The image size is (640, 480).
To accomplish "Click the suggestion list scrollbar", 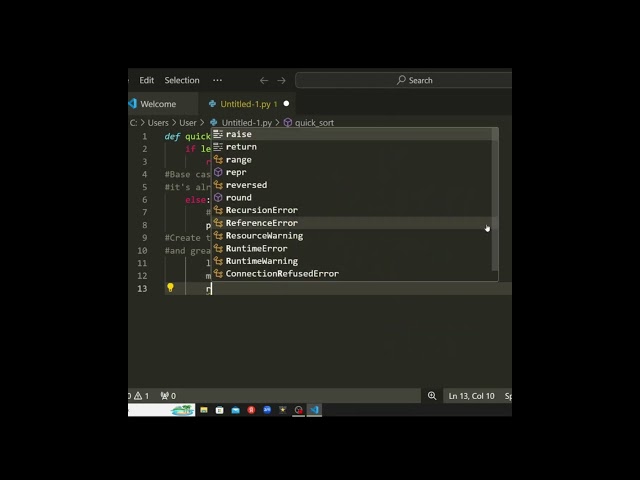I will coord(495,199).
